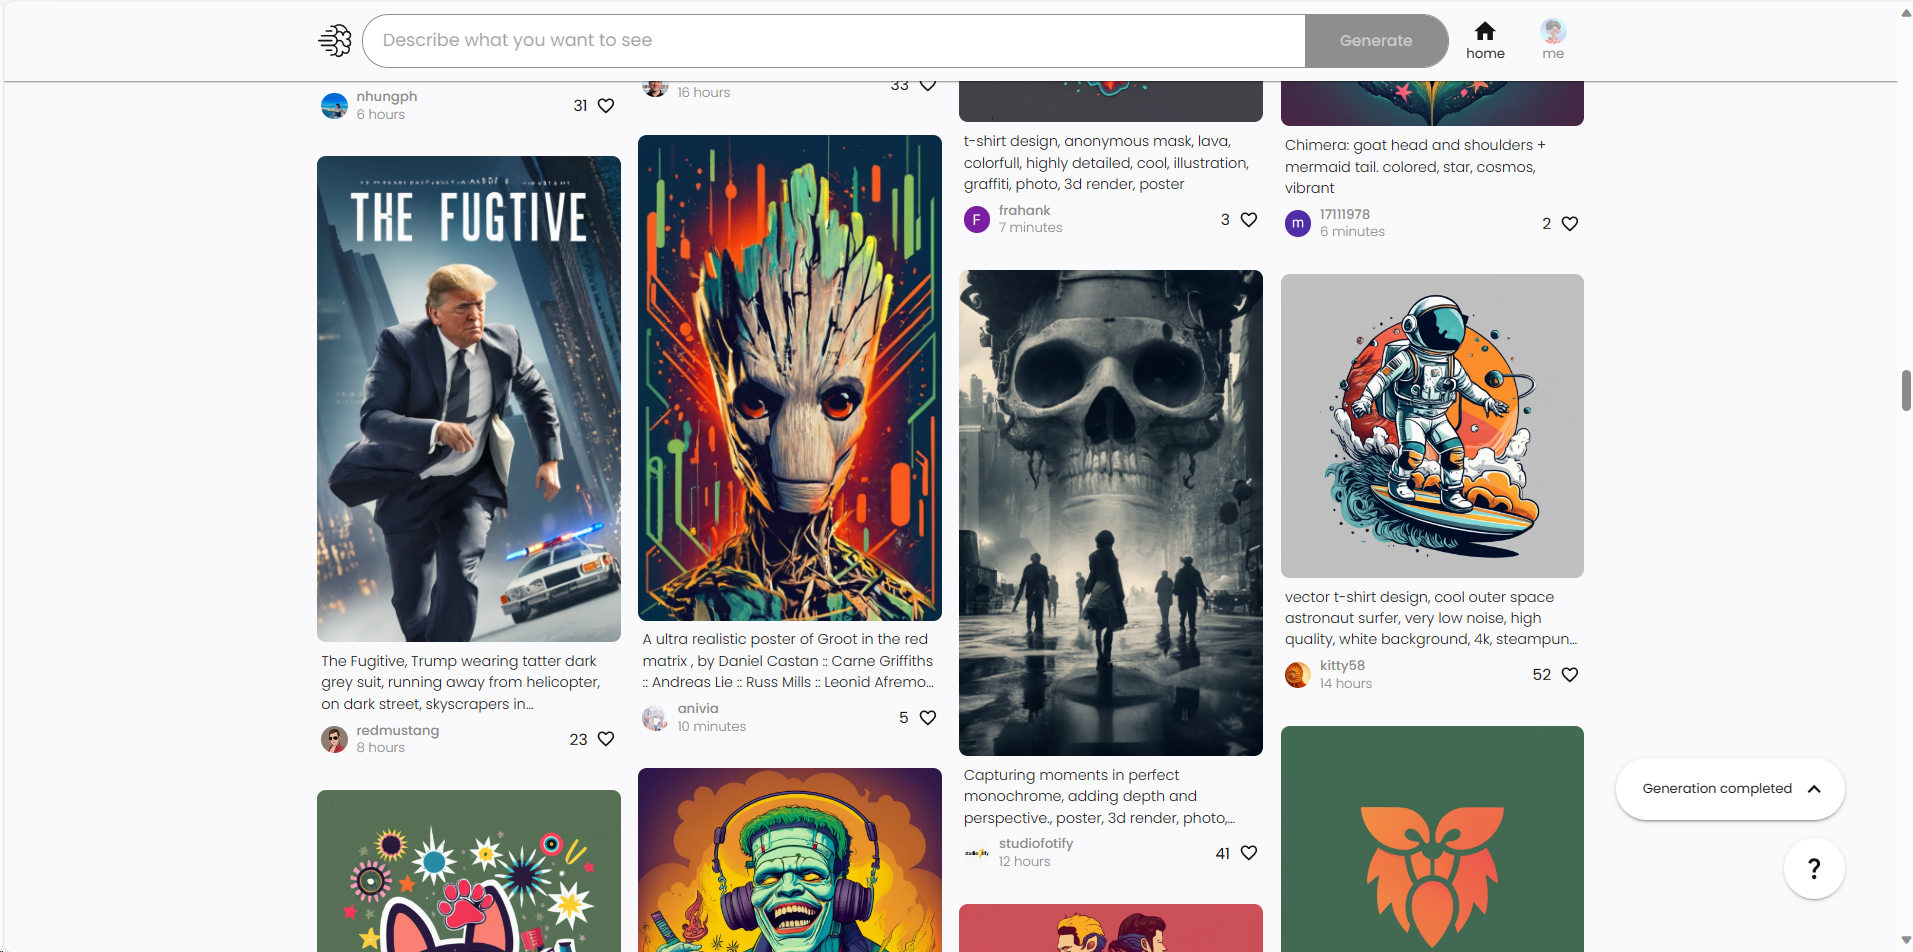Like kitty58's astronaut surfer post
The image size is (1913, 952).
[x=1570, y=674]
